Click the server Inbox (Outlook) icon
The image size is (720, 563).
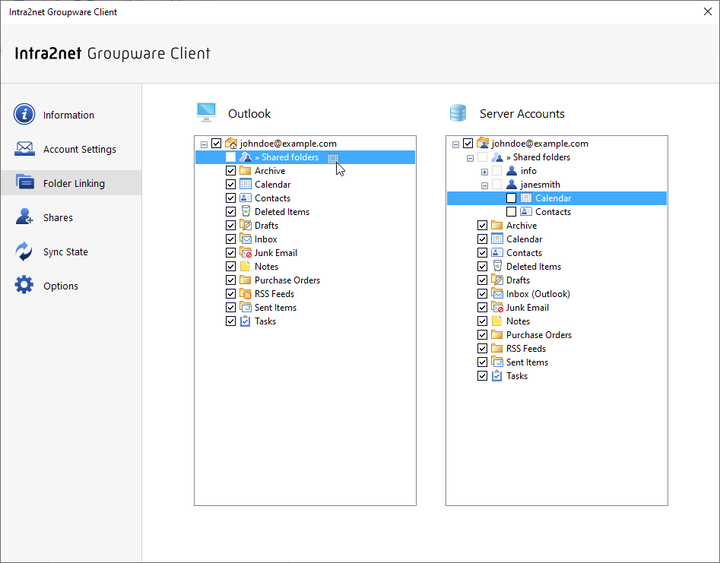497,293
